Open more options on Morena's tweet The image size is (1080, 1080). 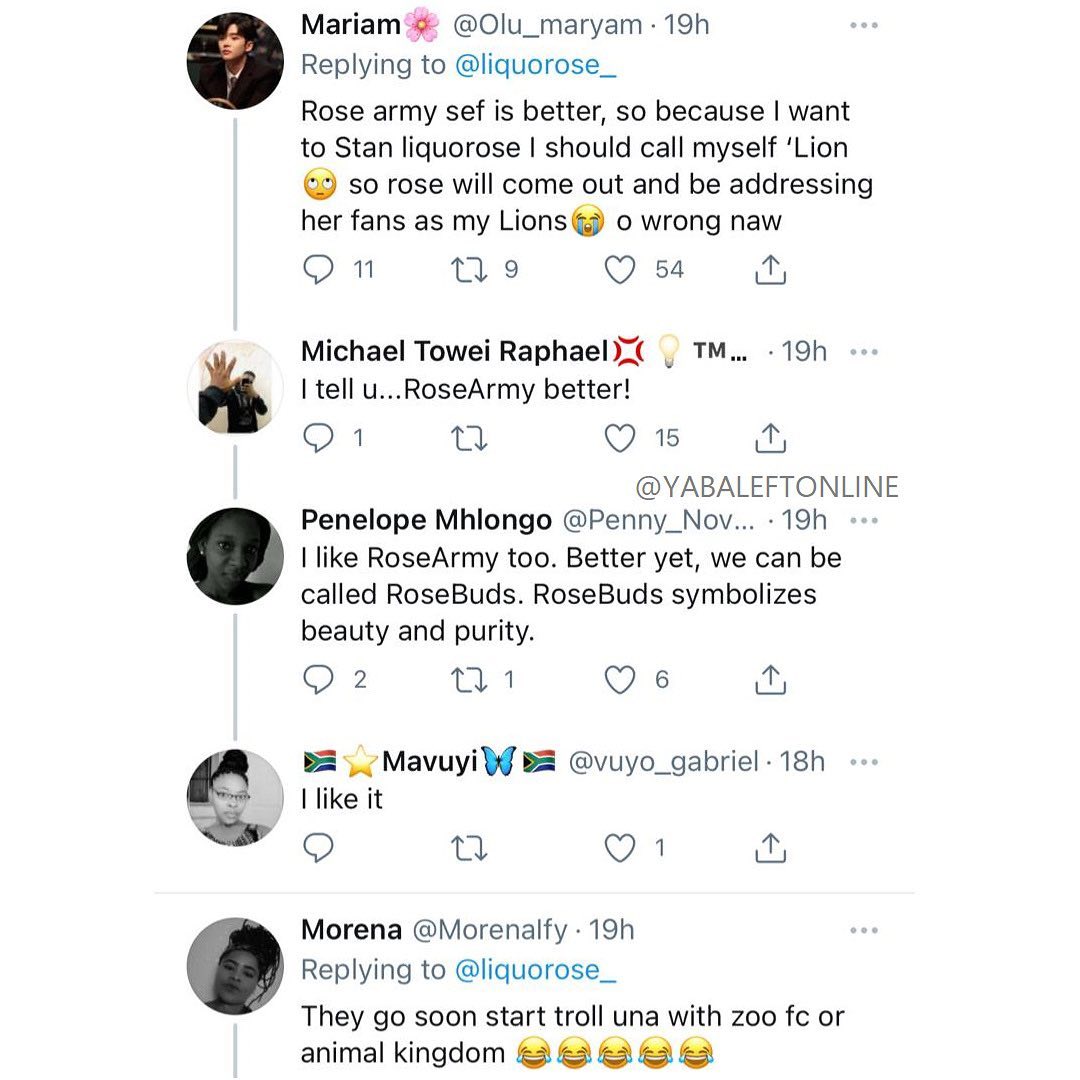pos(862,930)
